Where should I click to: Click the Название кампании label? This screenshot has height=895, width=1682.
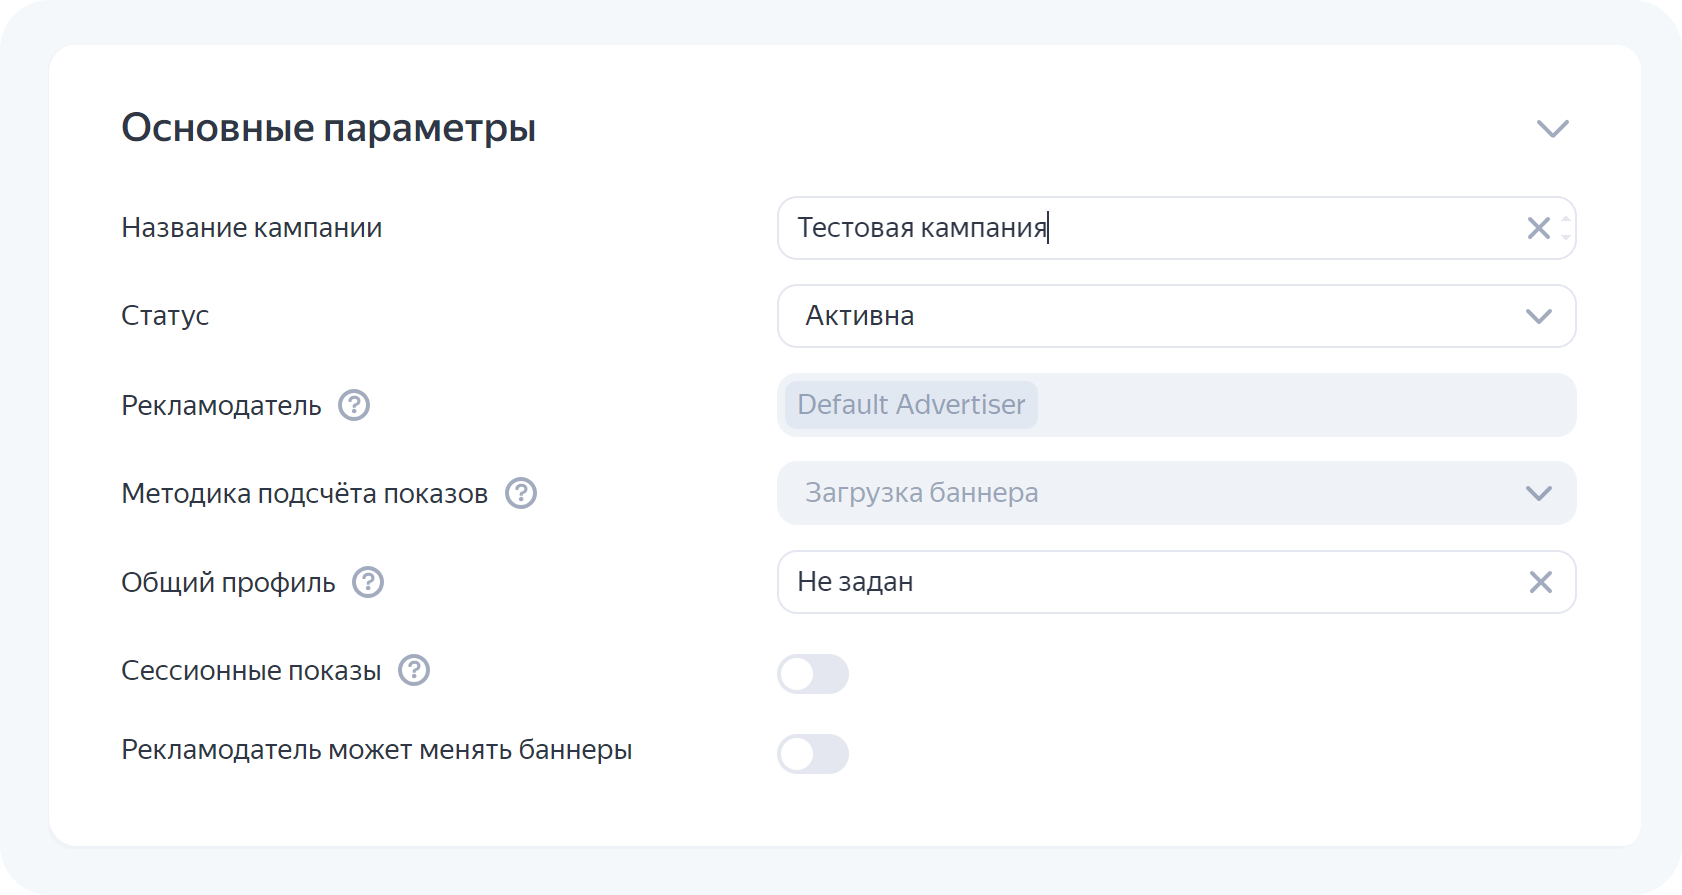[251, 228]
